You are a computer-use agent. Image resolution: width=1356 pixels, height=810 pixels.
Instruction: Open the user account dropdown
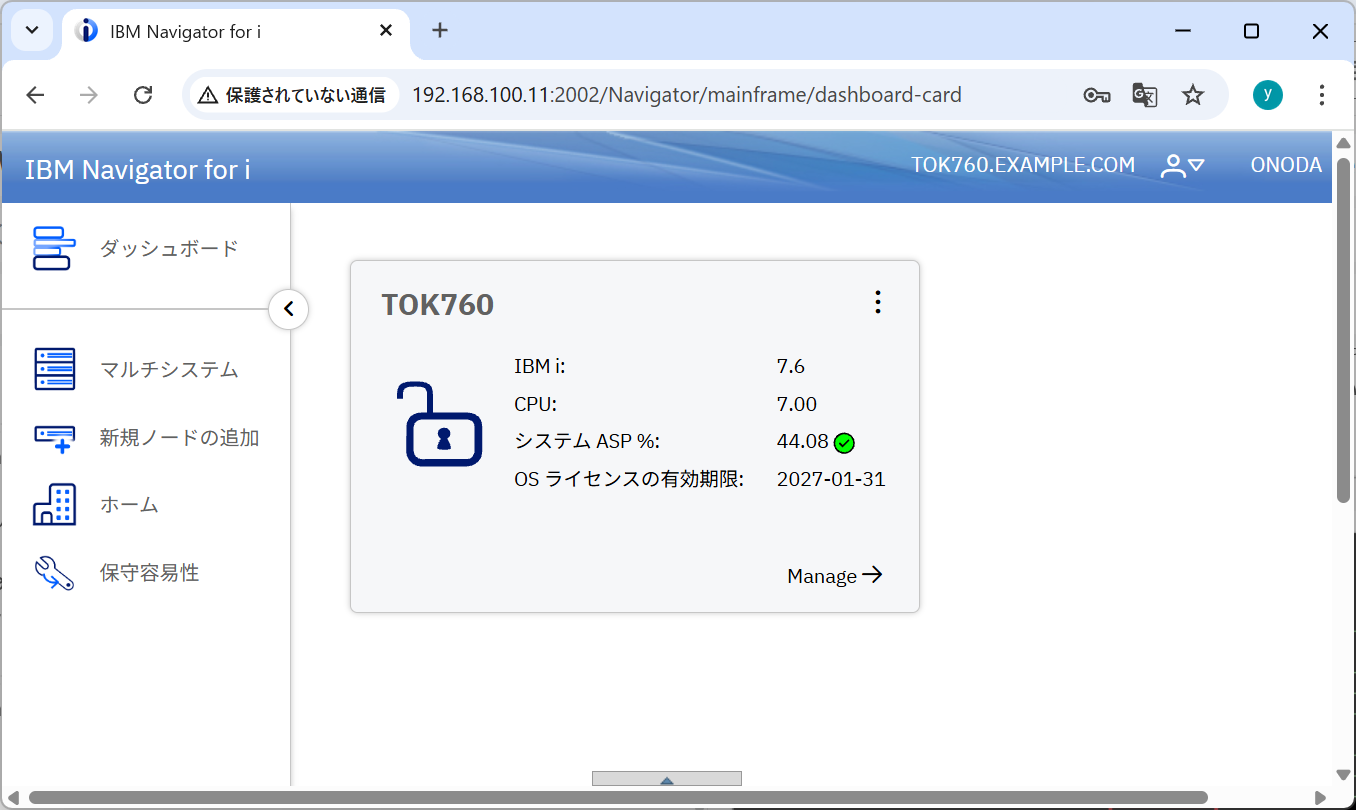pyautogui.click(x=1182, y=166)
